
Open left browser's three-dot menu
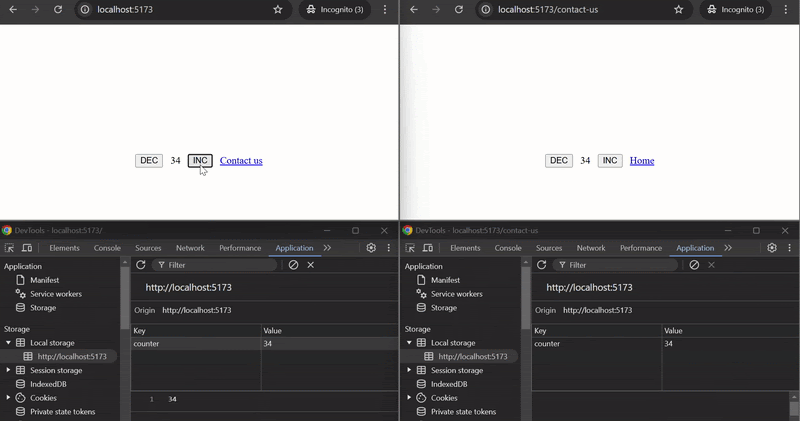(x=385, y=9)
